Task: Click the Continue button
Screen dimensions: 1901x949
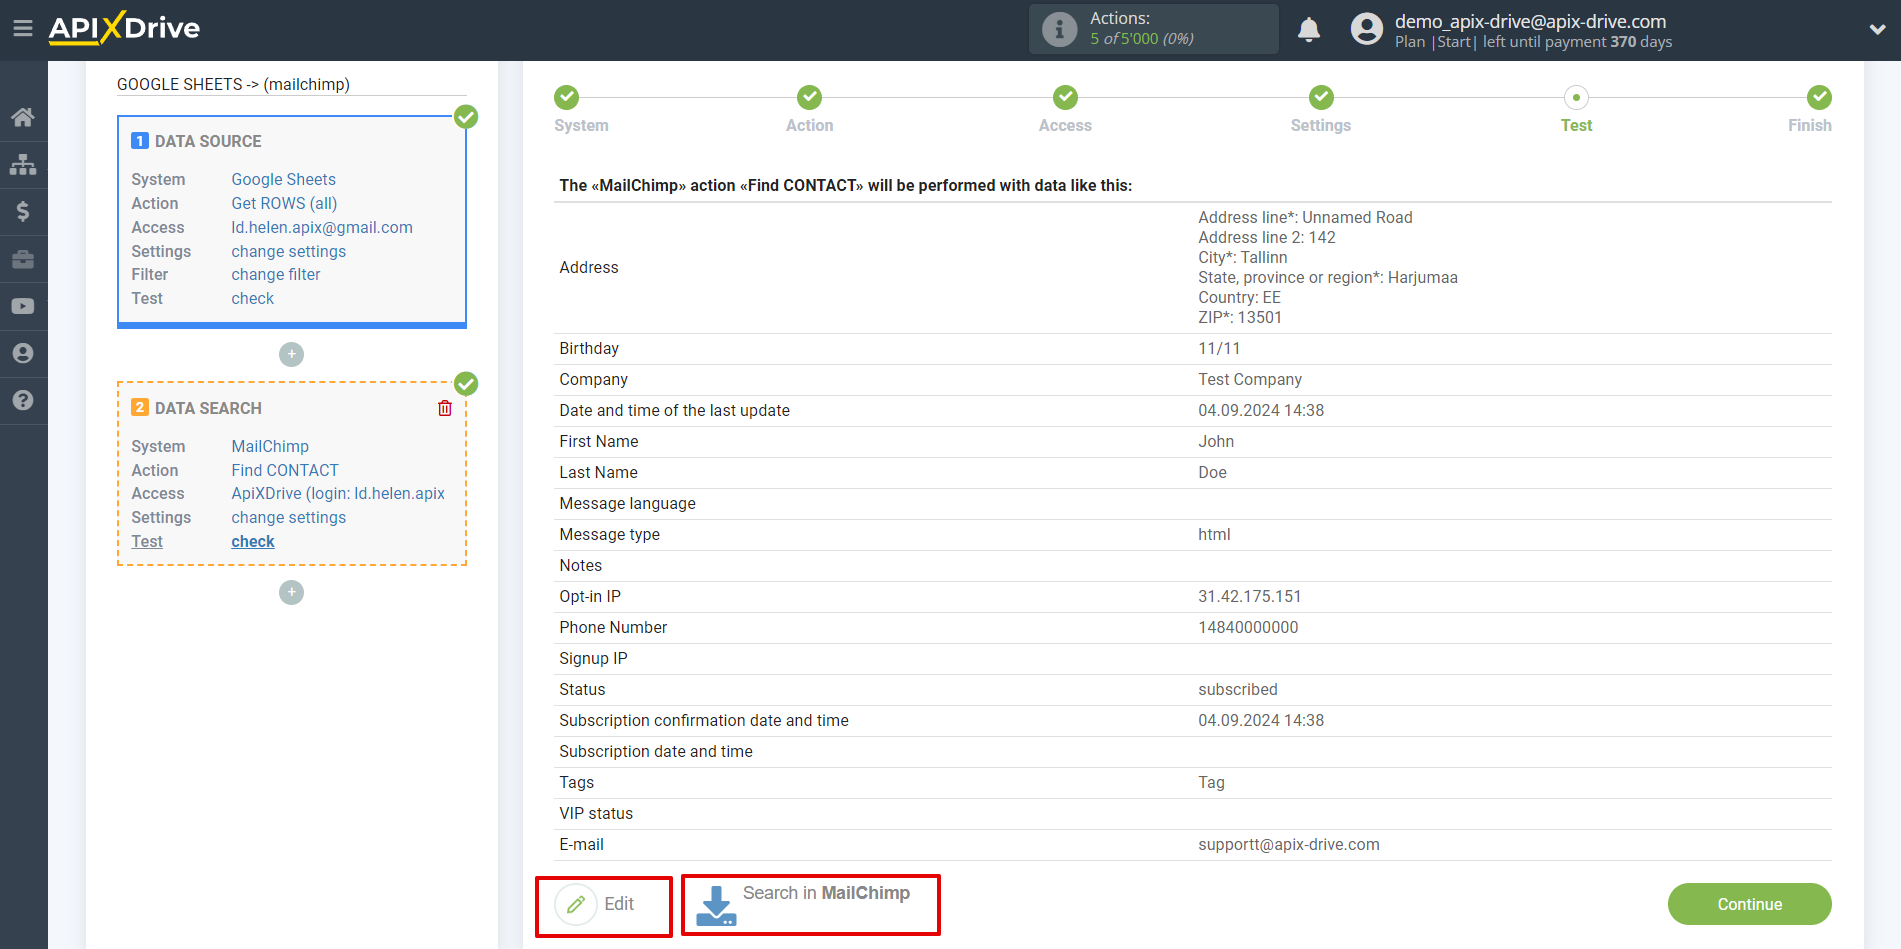Action: [1749, 904]
